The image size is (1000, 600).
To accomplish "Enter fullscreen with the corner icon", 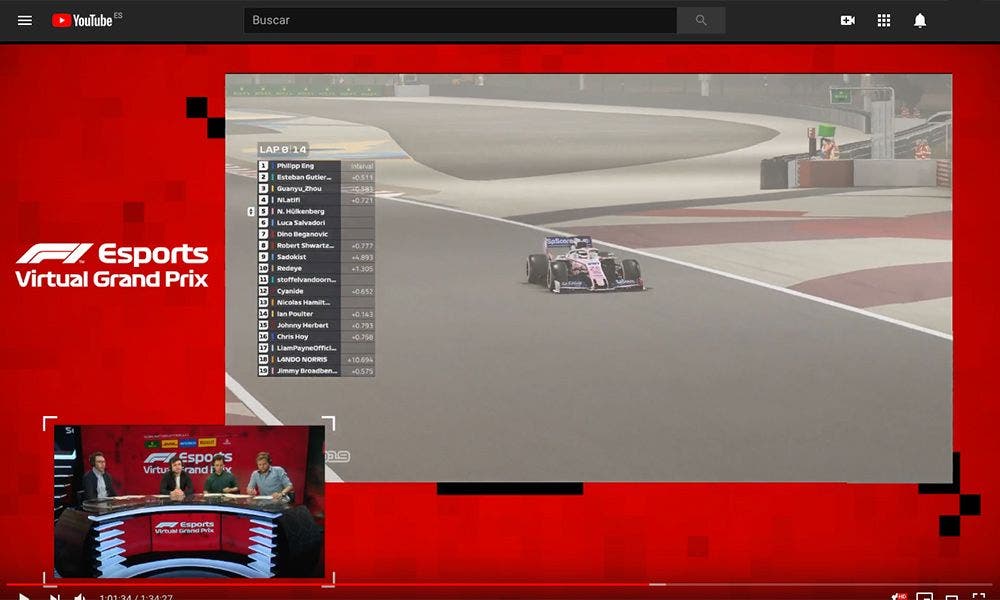I will (x=979, y=597).
